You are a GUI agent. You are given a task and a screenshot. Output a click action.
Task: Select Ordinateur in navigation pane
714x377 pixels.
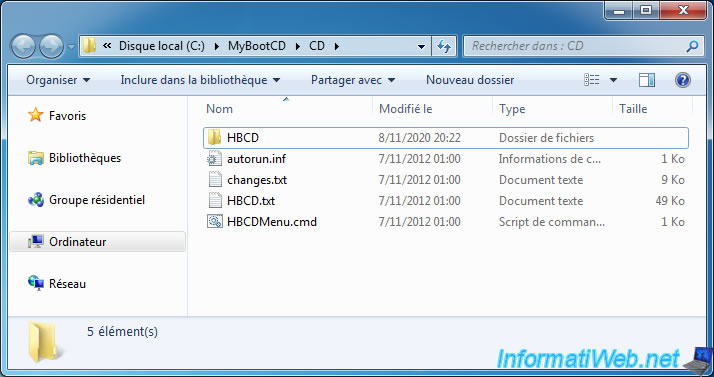[77, 242]
